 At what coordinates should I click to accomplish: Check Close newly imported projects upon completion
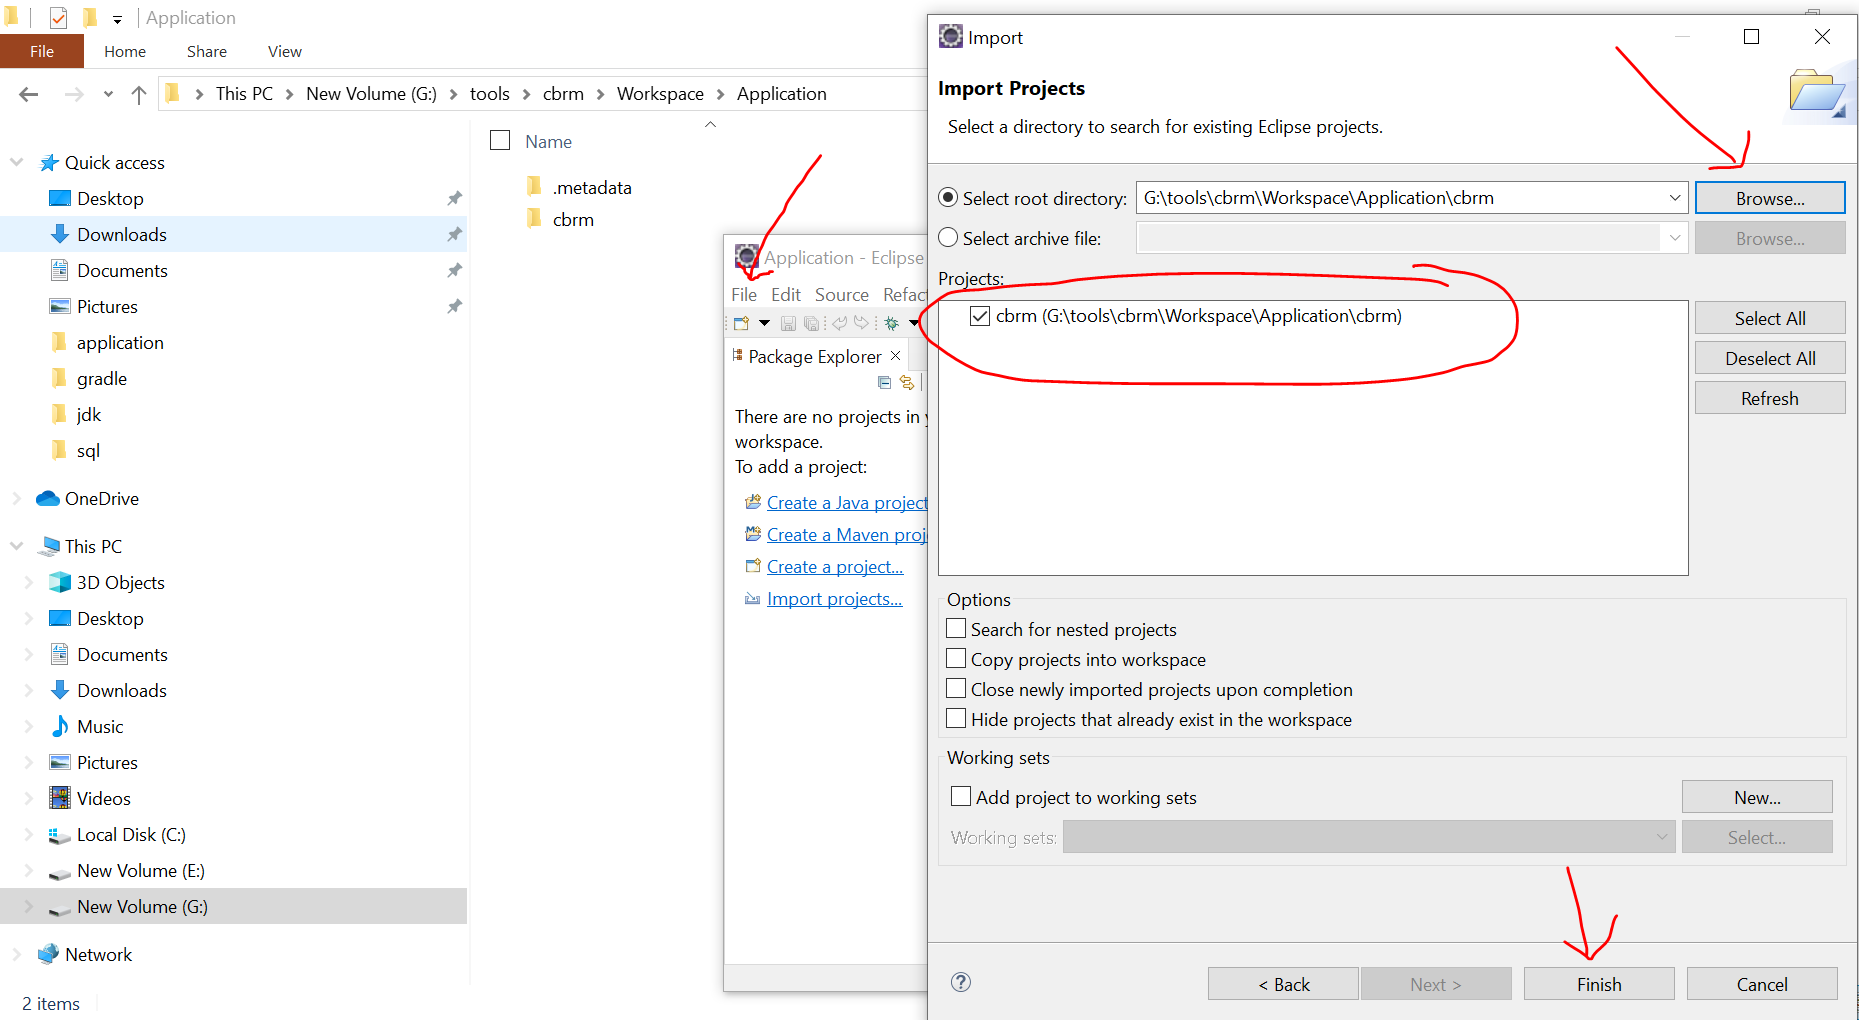pyautogui.click(x=956, y=689)
